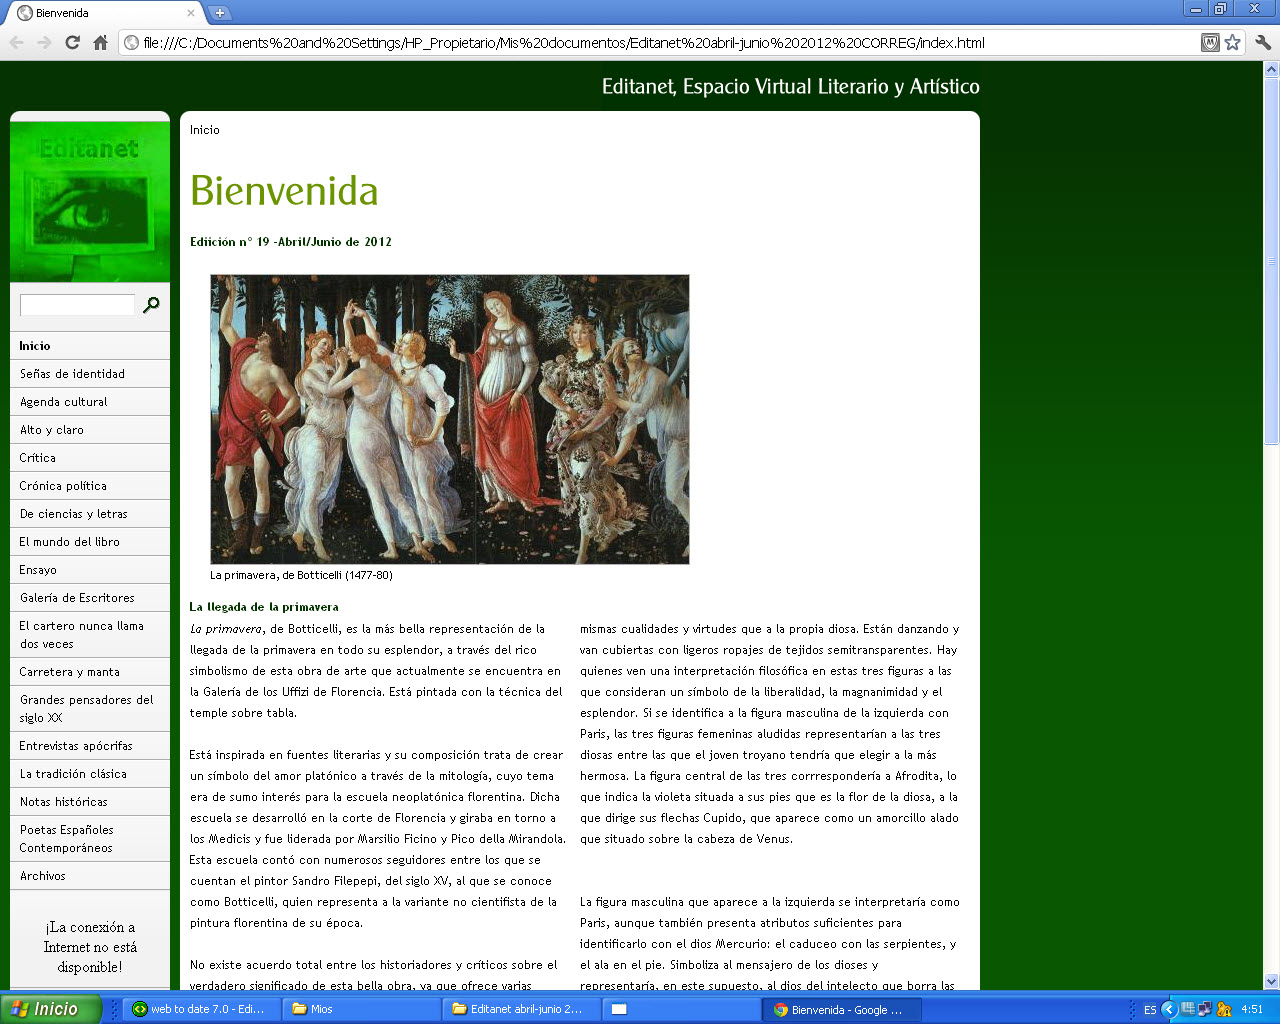Click La llegada de la primavera heading

(264, 607)
